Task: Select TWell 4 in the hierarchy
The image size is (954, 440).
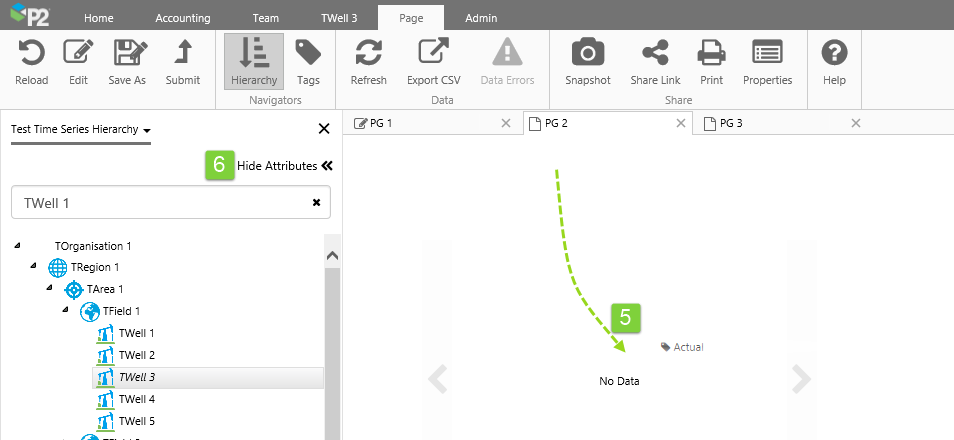Action: 137,399
